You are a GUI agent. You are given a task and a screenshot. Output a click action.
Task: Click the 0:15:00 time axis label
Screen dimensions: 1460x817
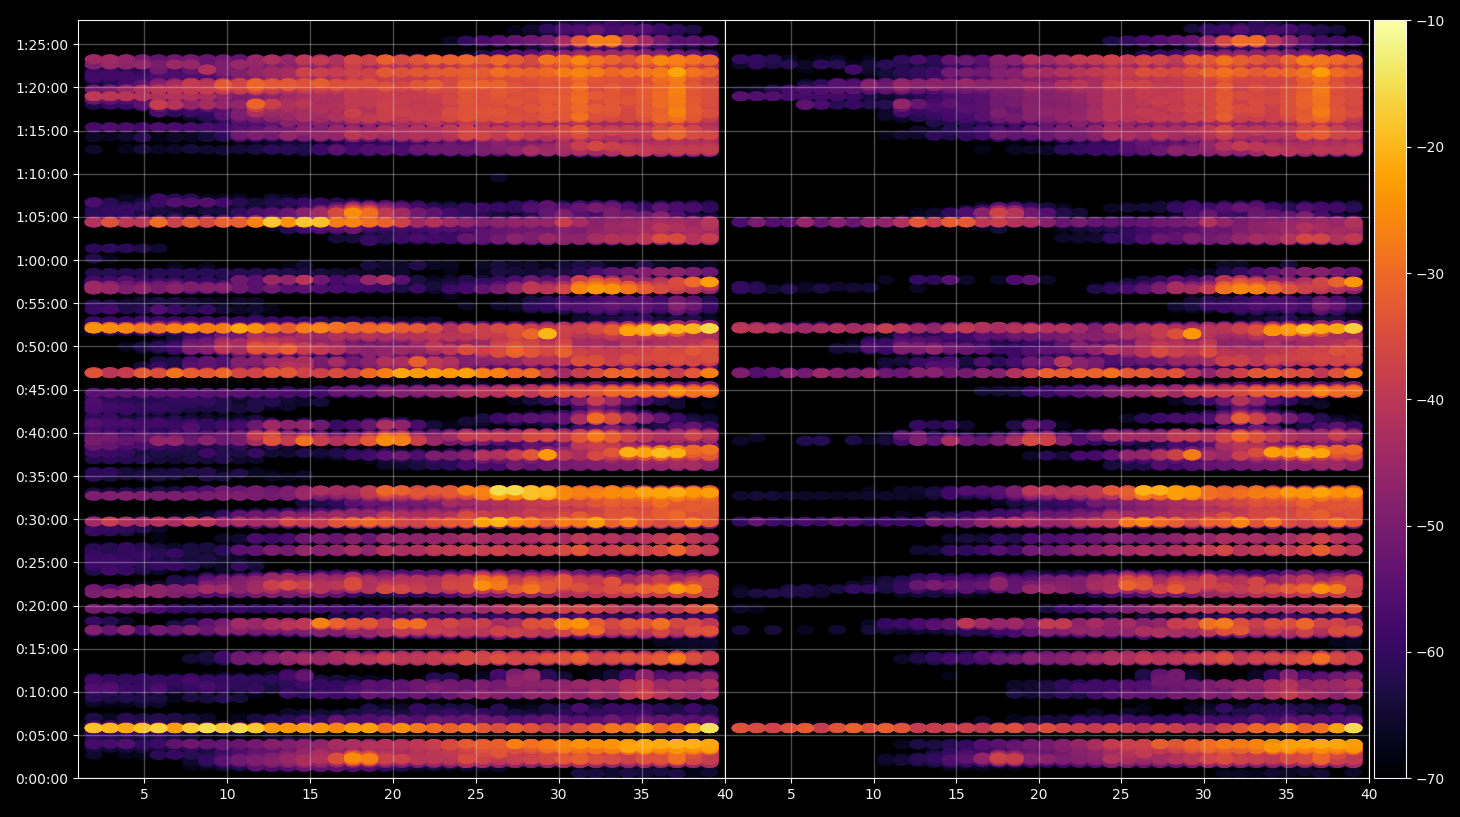click(42, 649)
